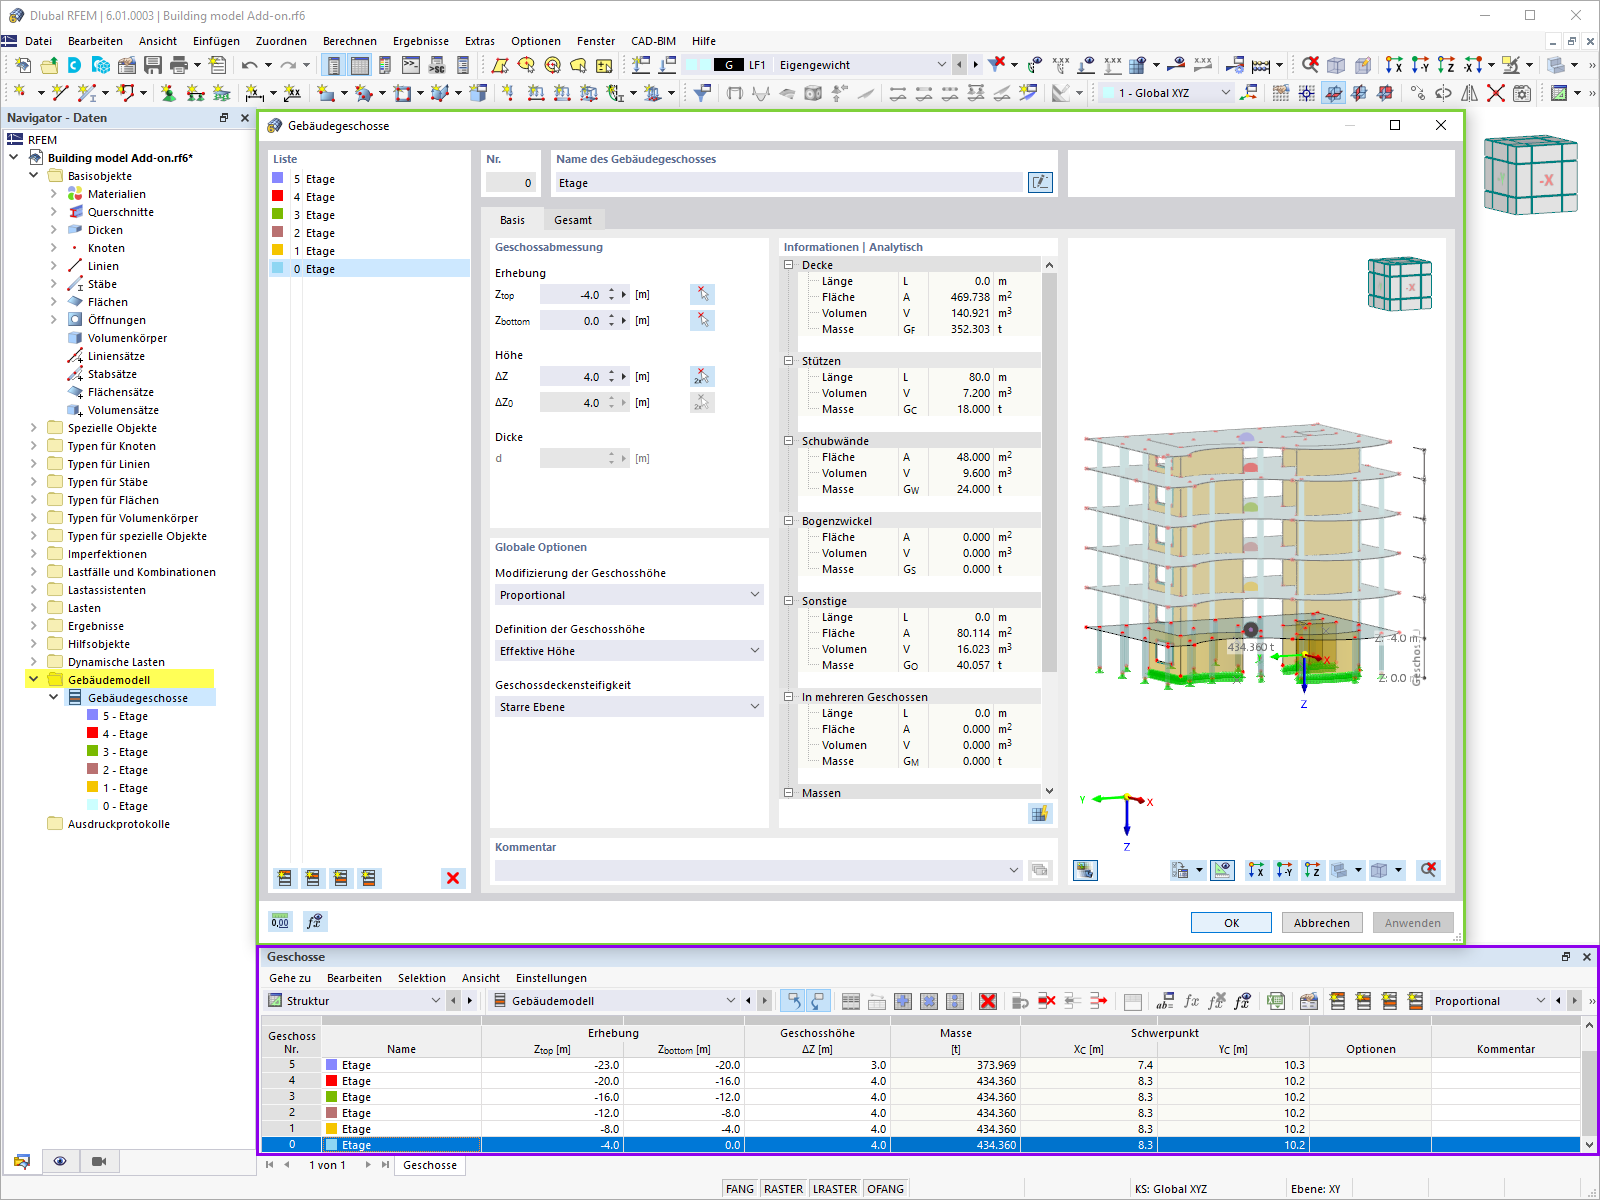The height and width of the screenshot is (1200, 1600).
Task: Toggle FANG snap in status bar
Action: [x=740, y=1189]
